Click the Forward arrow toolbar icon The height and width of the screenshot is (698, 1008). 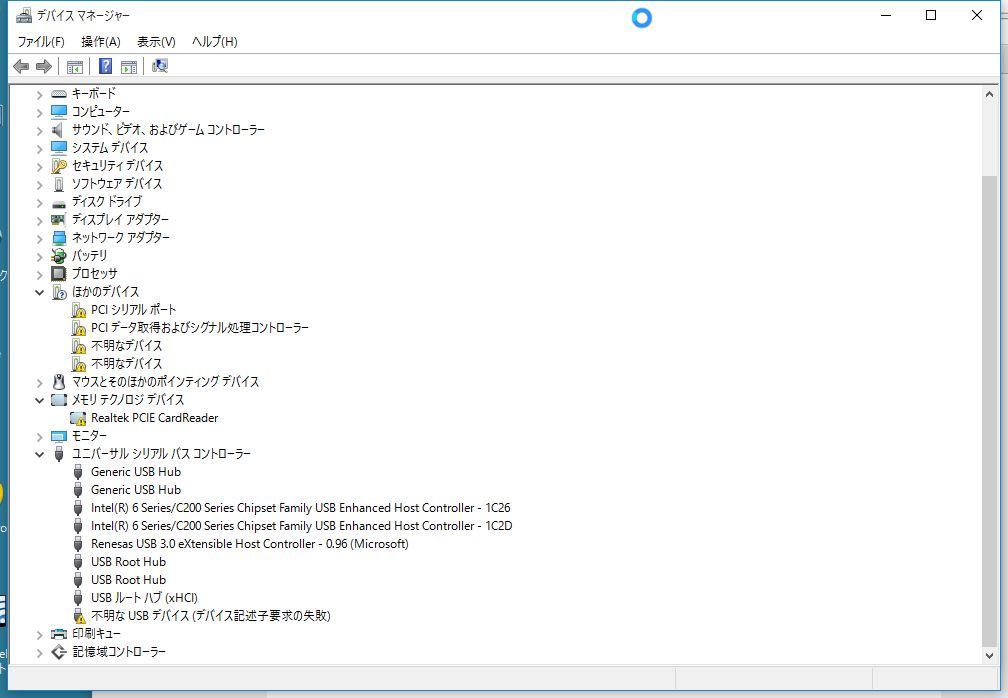point(44,66)
